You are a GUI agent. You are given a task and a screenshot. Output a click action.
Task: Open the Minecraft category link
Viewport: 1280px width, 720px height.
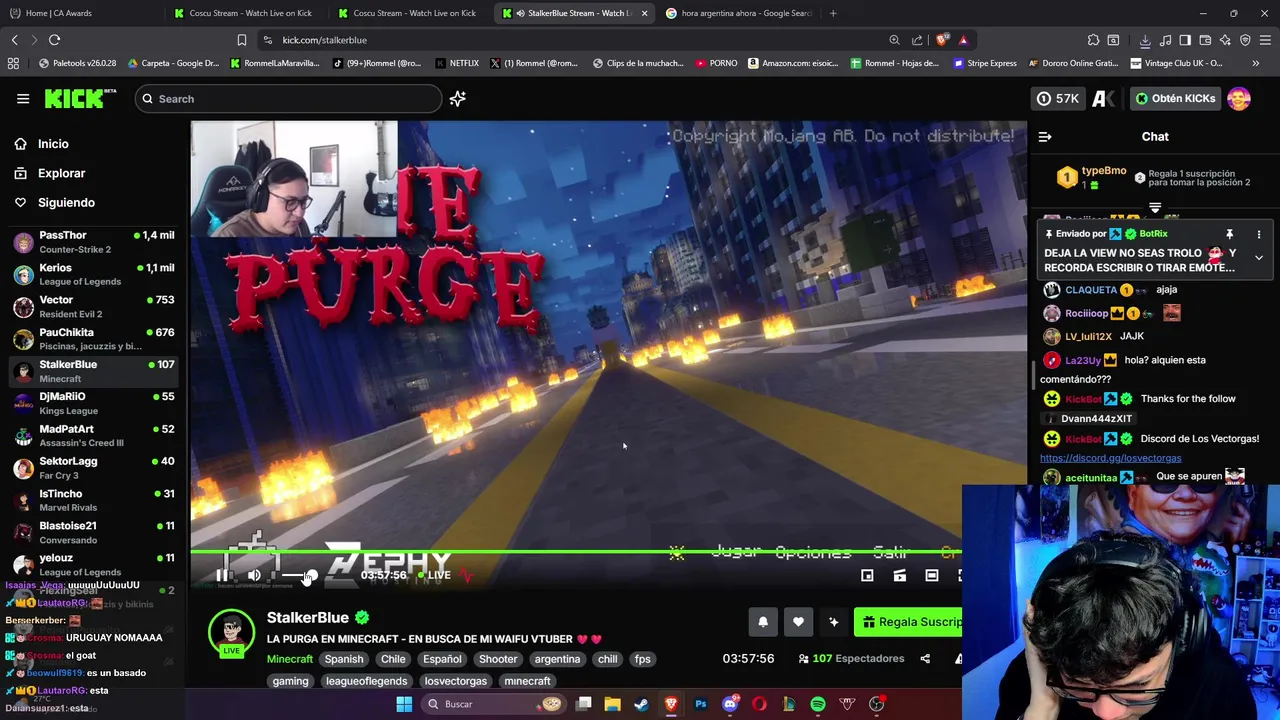click(290, 659)
